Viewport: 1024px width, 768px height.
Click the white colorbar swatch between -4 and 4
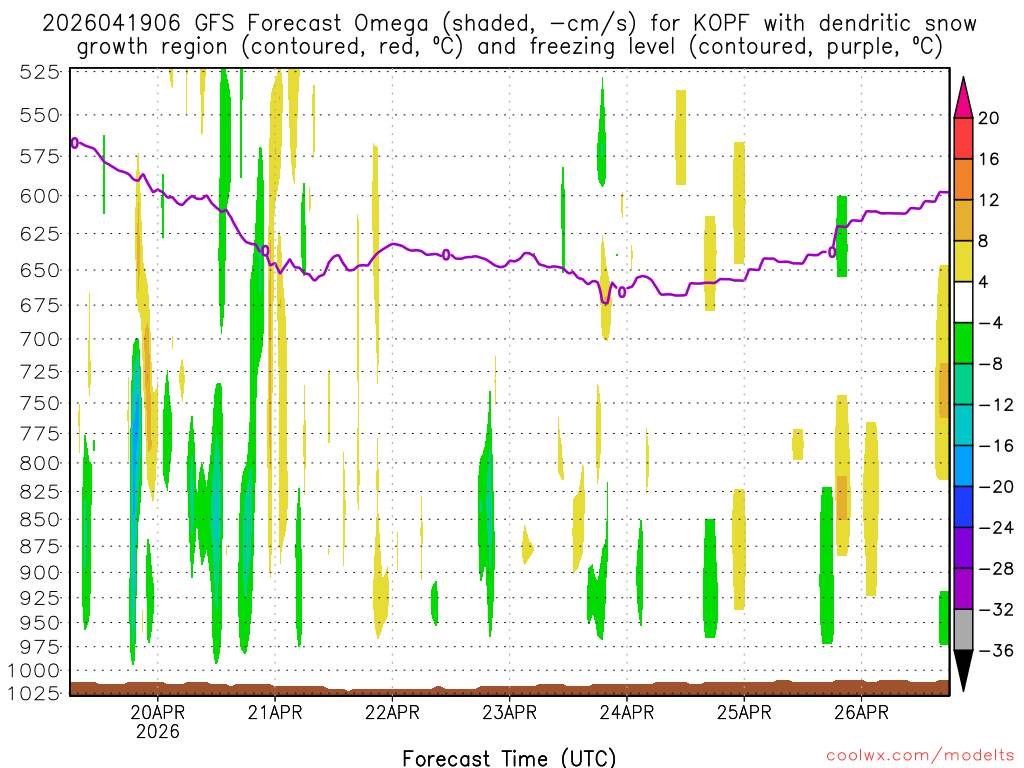[963, 302]
